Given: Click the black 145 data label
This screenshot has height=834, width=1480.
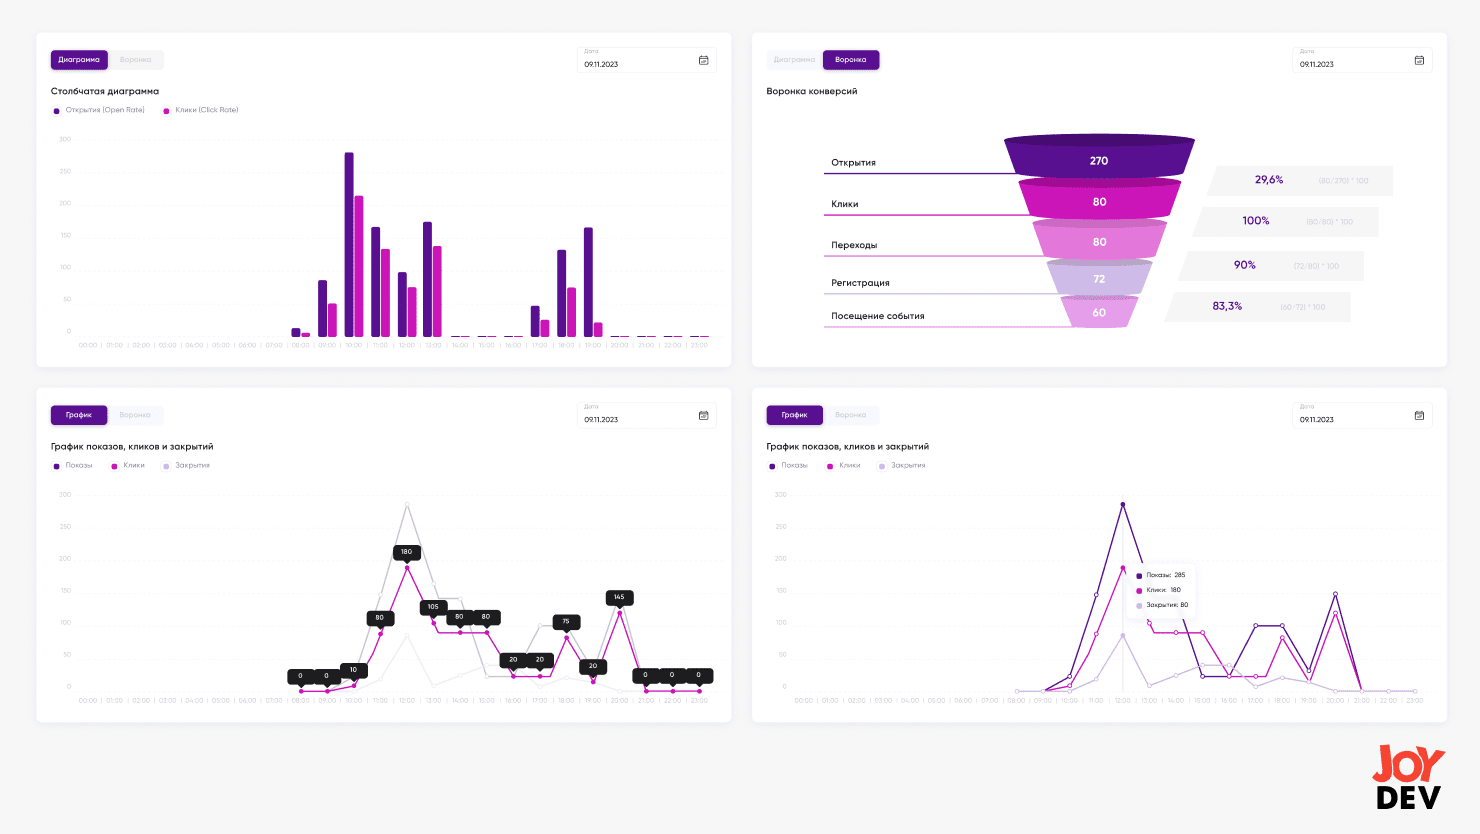Looking at the screenshot, I should tap(619, 597).
